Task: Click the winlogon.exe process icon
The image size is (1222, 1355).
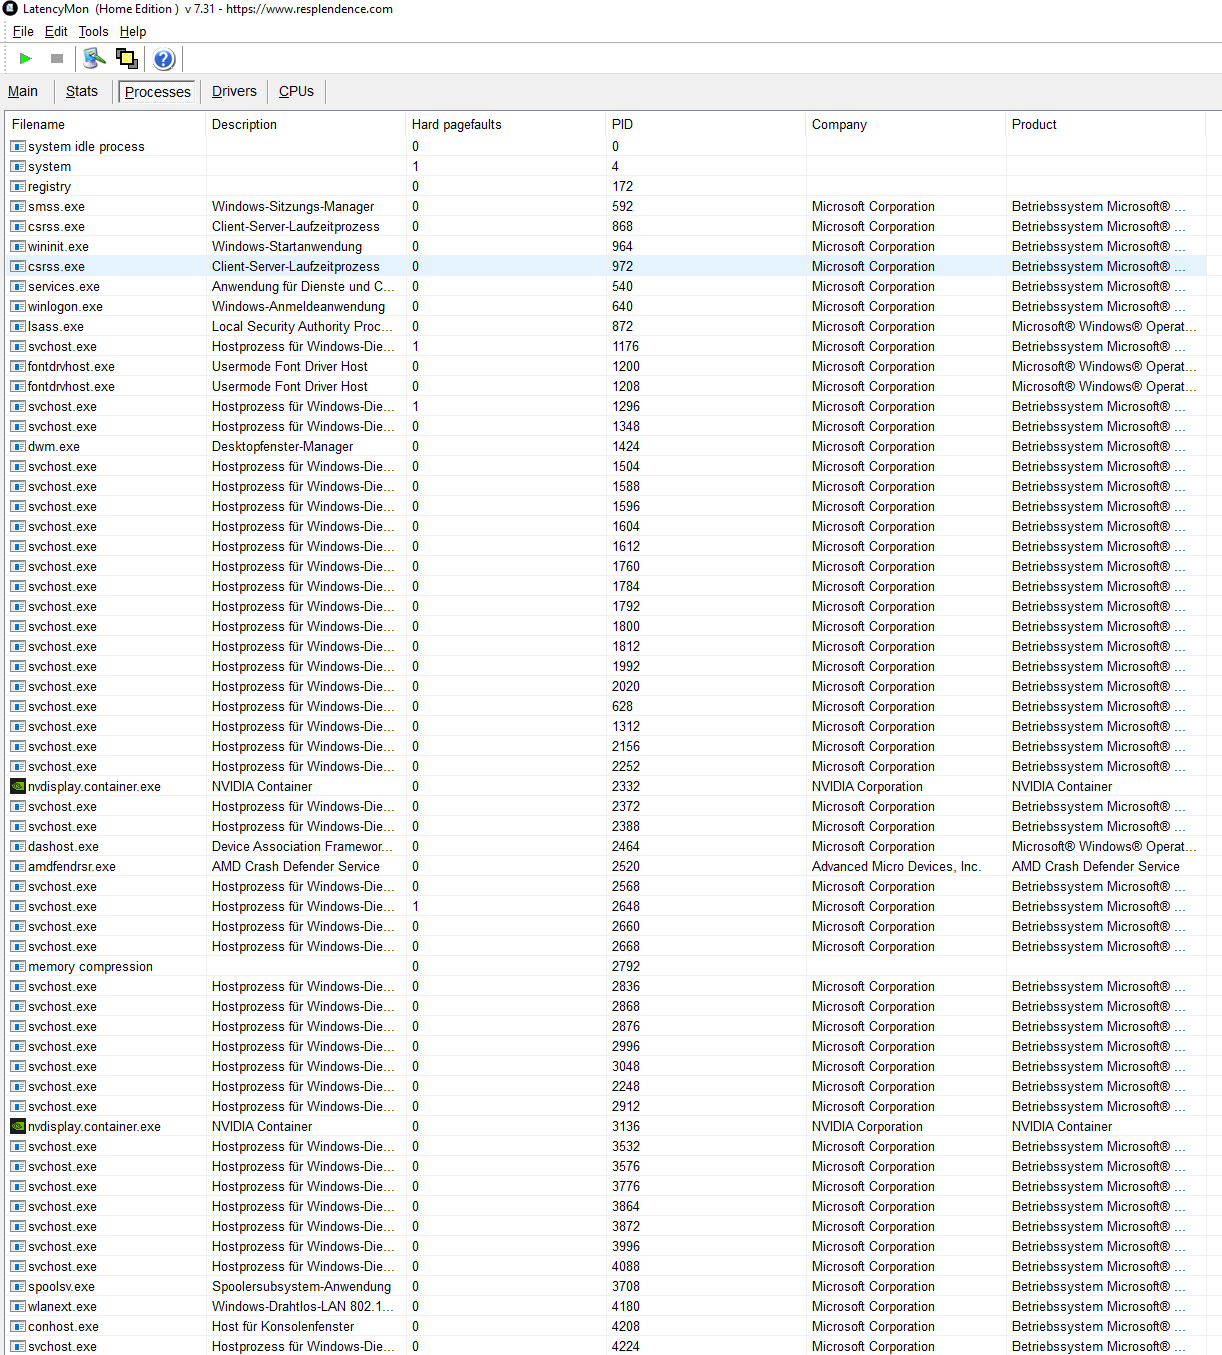Action: 18,306
